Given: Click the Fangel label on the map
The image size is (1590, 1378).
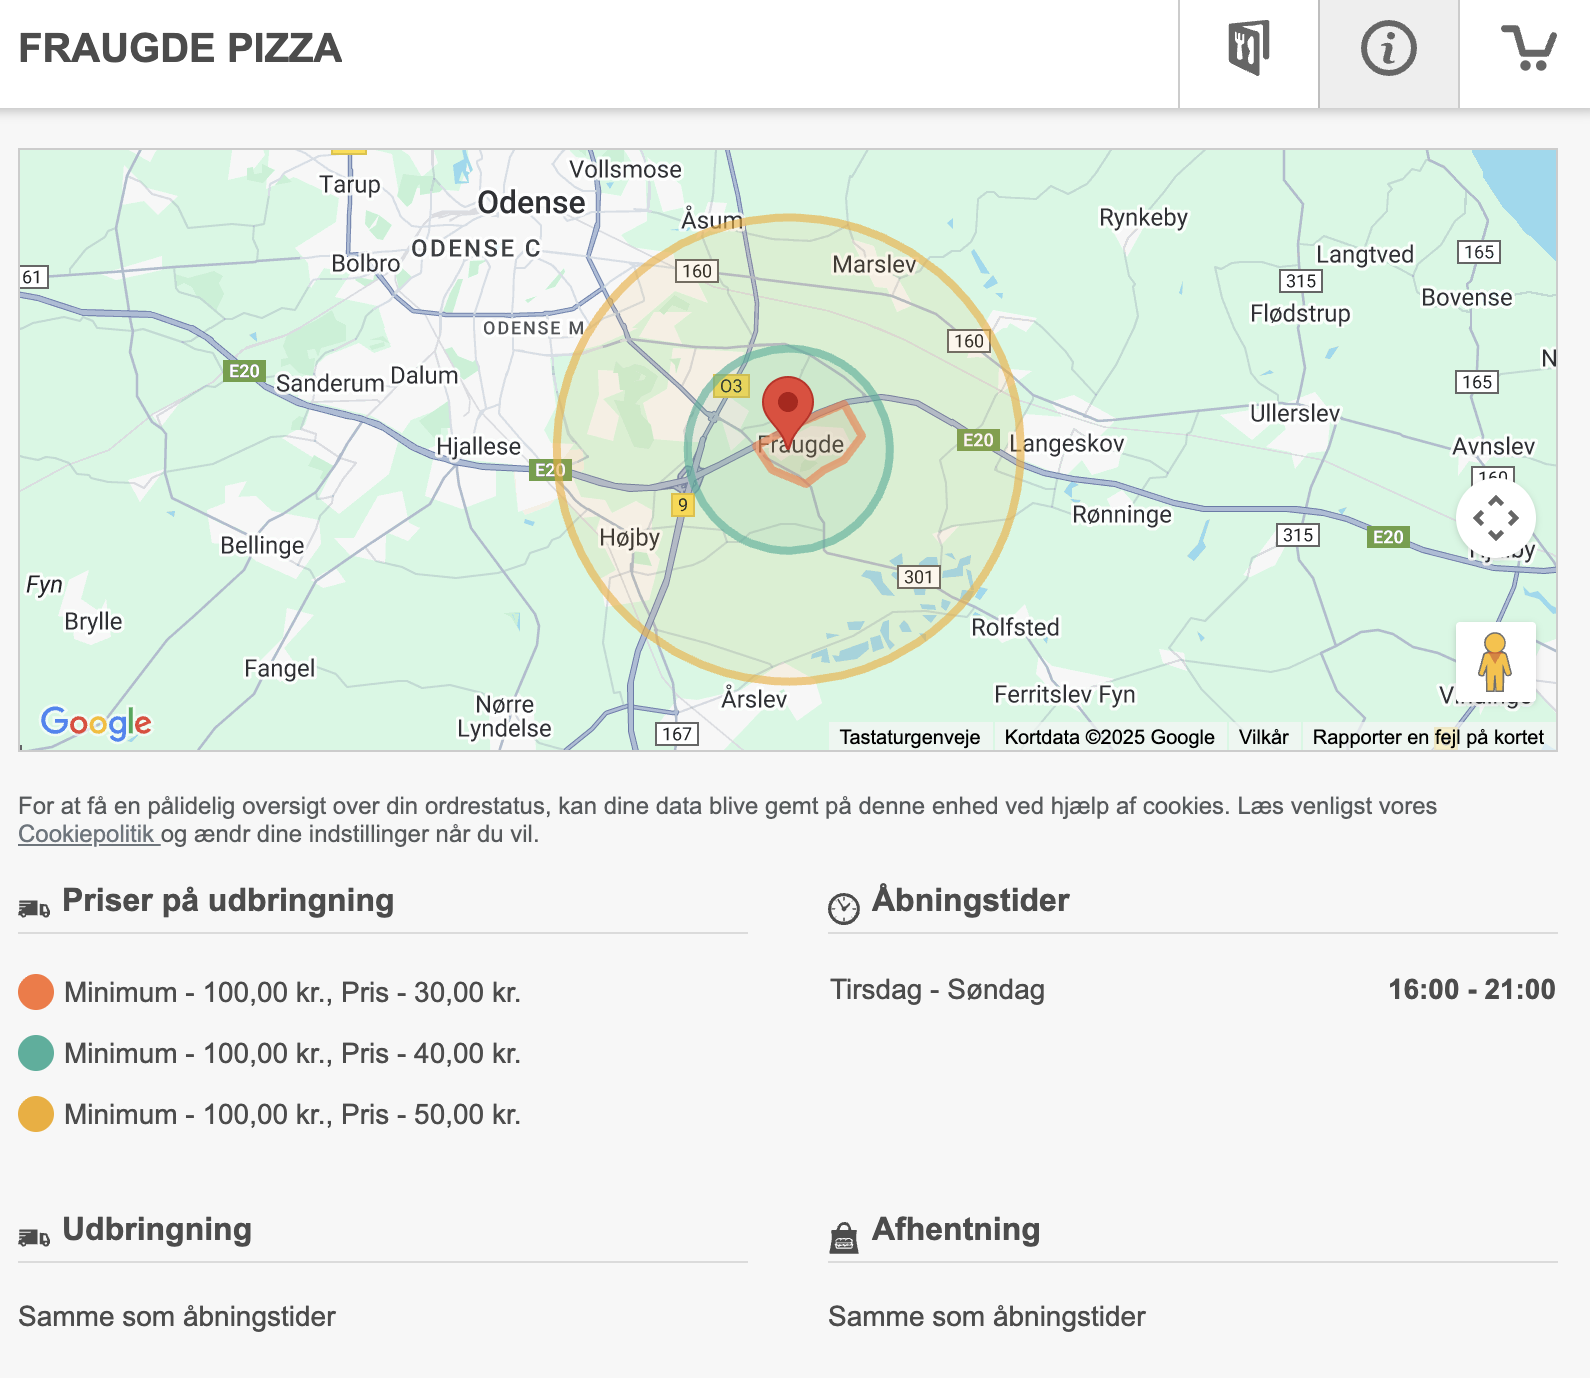Looking at the screenshot, I should point(279,668).
